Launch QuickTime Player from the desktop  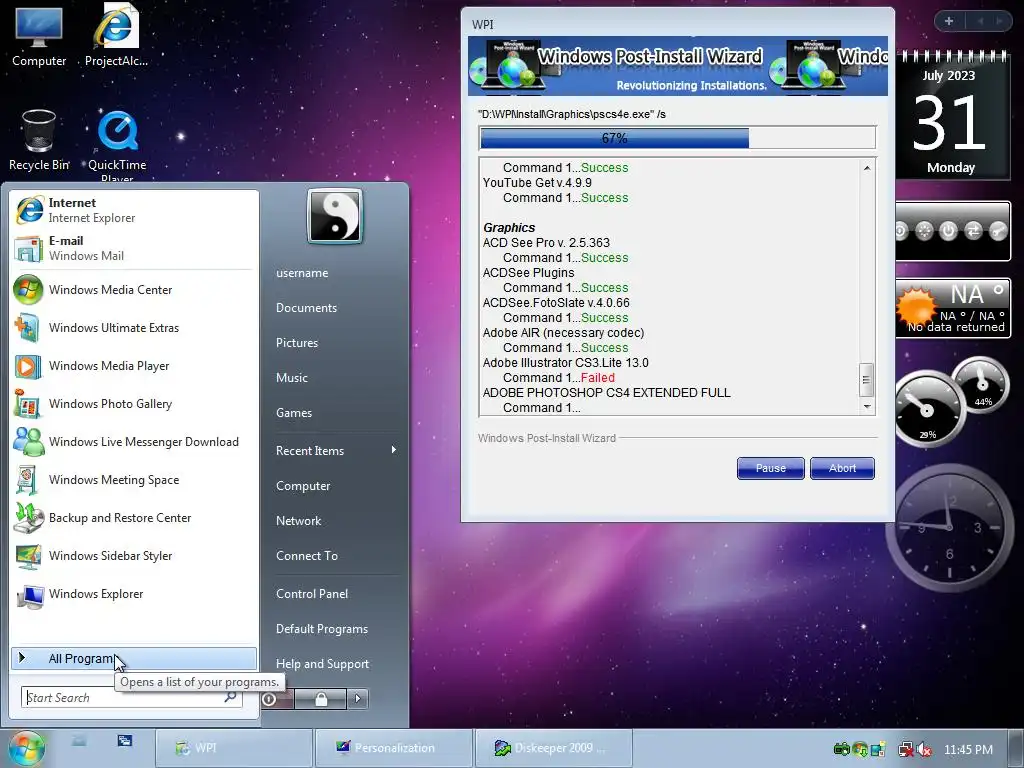click(x=118, y=145)
